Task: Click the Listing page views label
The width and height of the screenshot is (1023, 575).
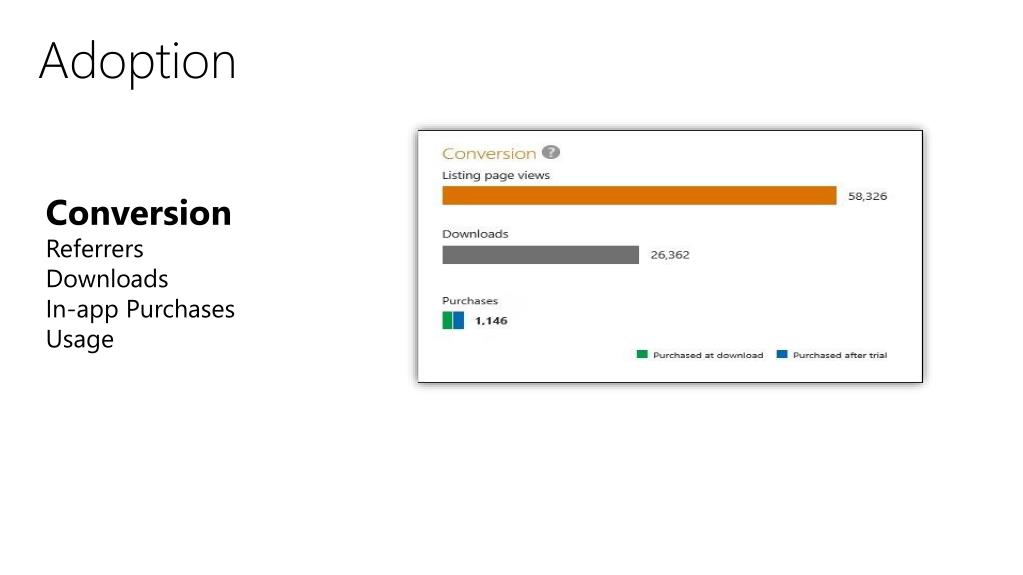Action: pyautogui.click(x=496, y=175)
